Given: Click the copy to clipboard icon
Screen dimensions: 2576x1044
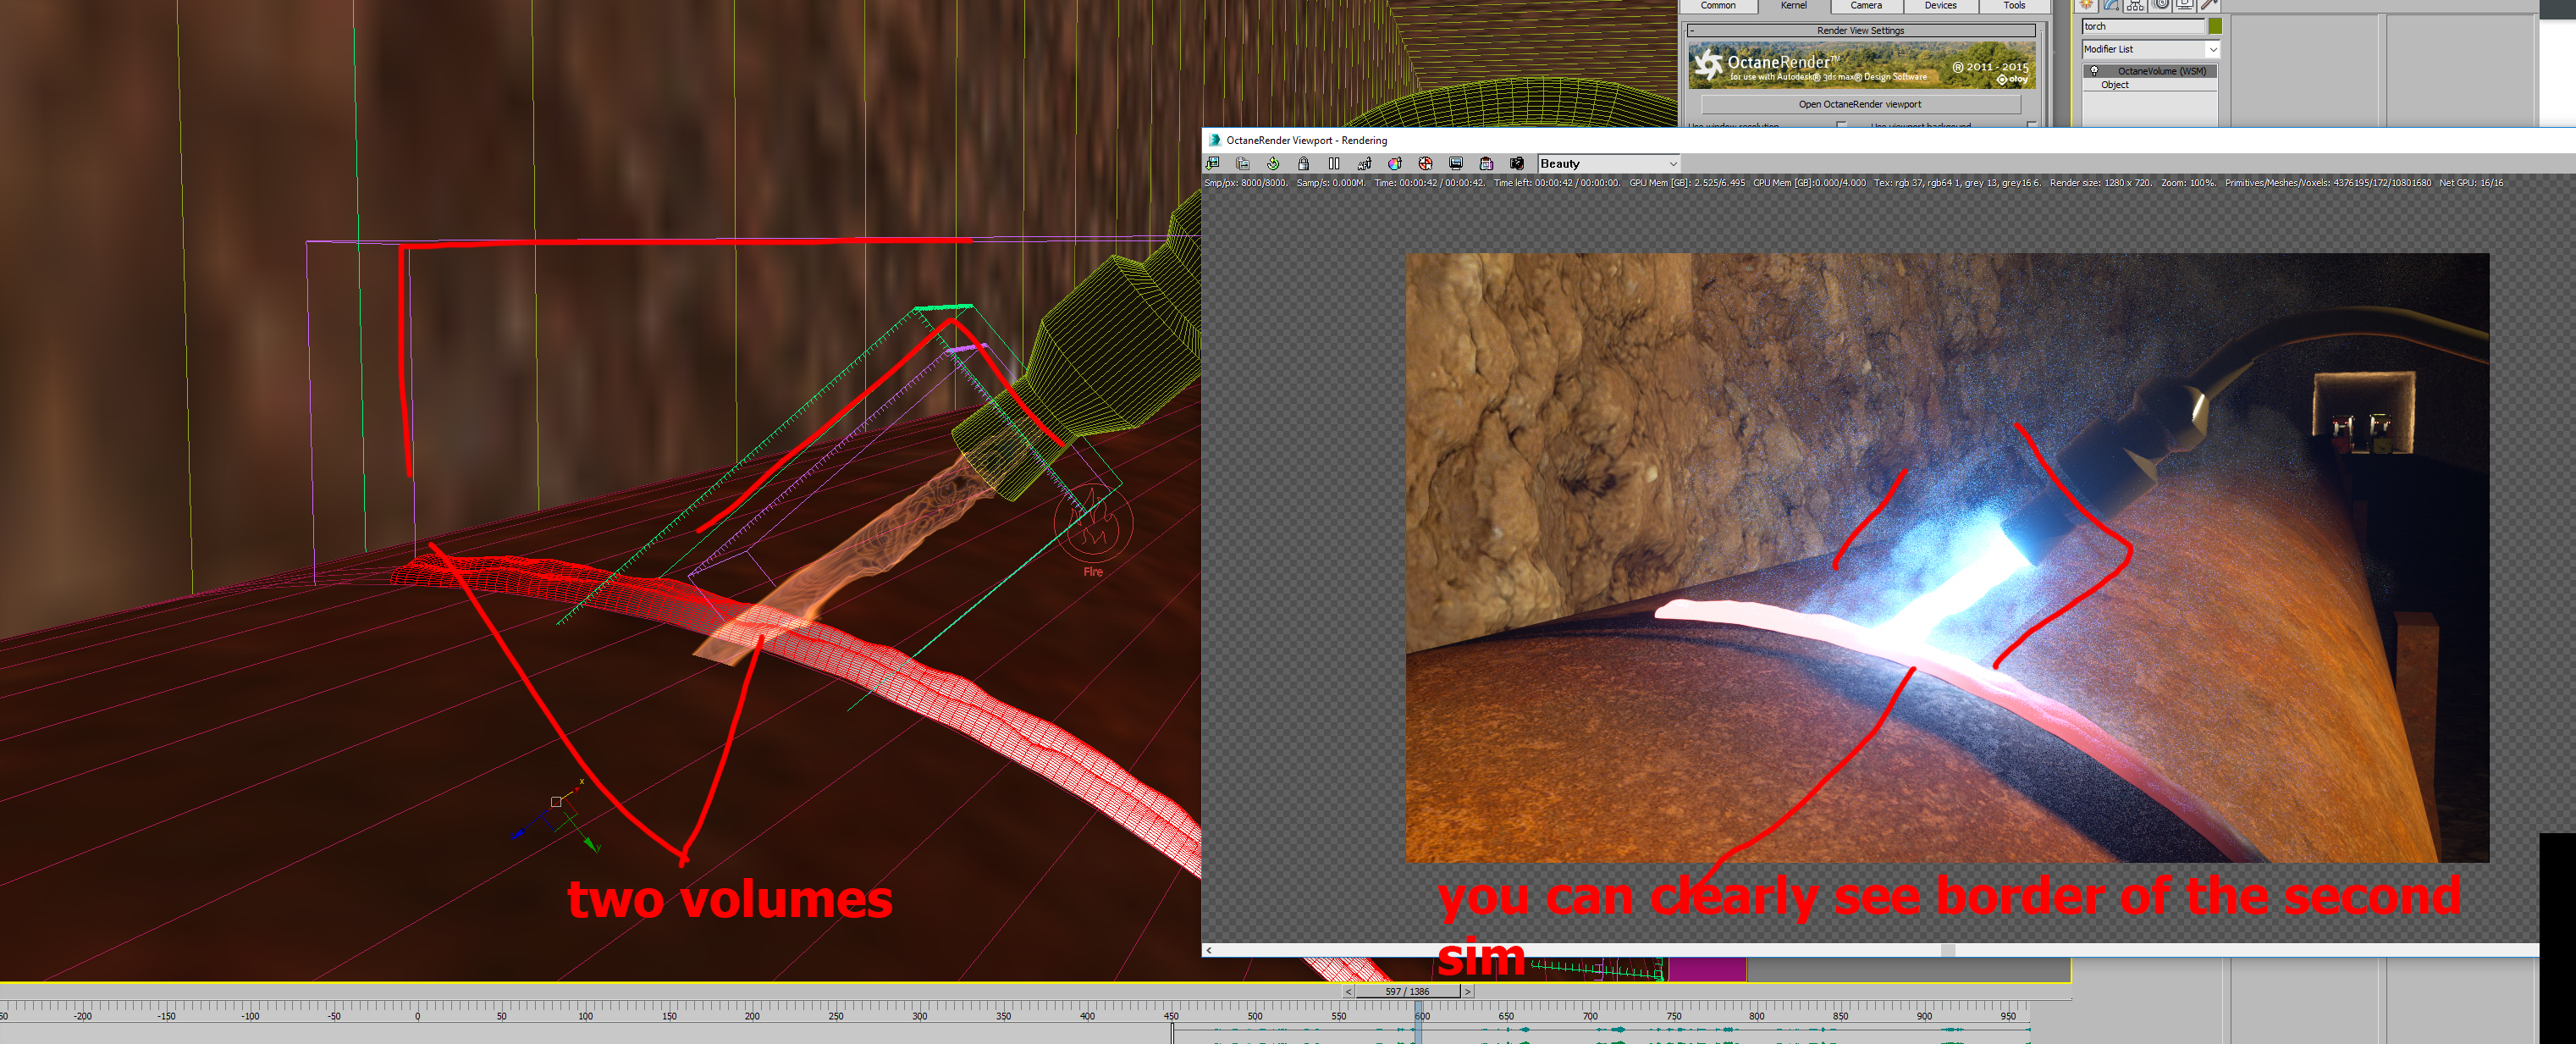Looking at the screenshot, I should click(1243, 163).
